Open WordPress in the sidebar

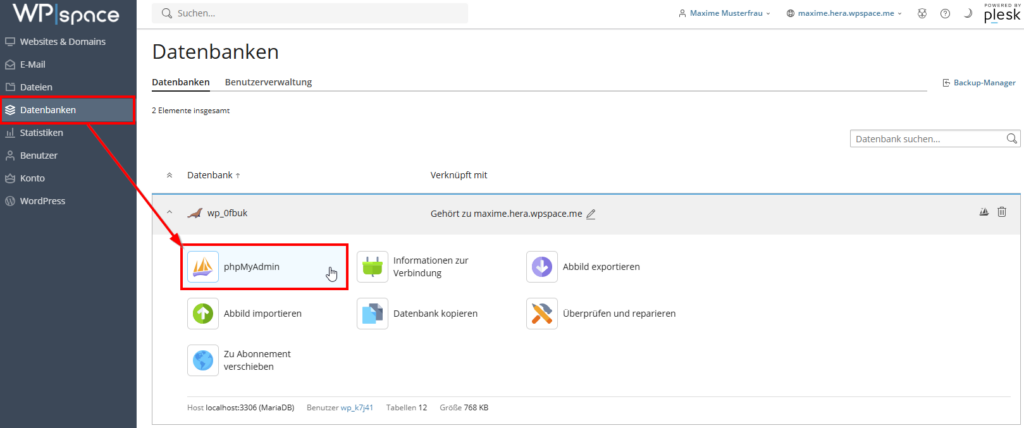click(x=69, y=201)
